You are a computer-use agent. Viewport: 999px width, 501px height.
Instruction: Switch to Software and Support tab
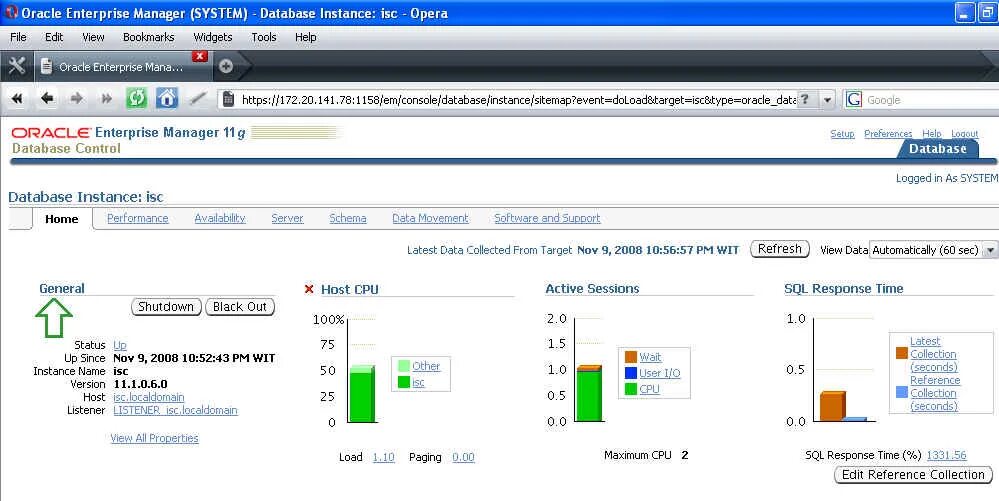click(547, 218)
